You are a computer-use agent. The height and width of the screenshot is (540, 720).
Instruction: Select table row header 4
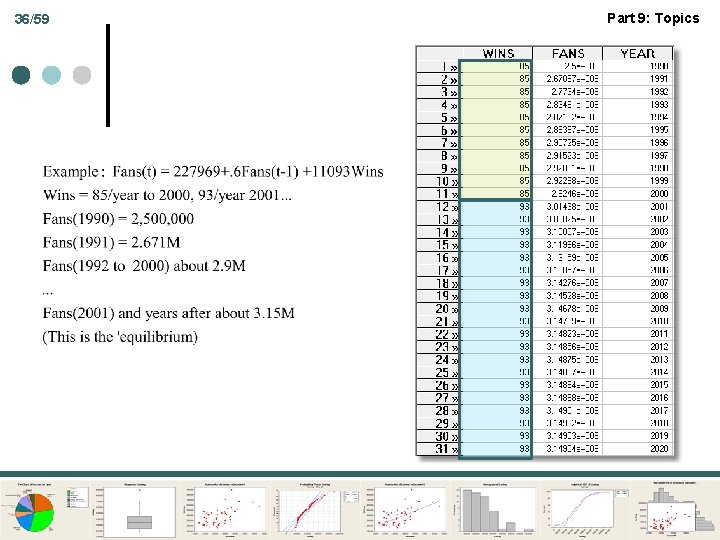438,105
